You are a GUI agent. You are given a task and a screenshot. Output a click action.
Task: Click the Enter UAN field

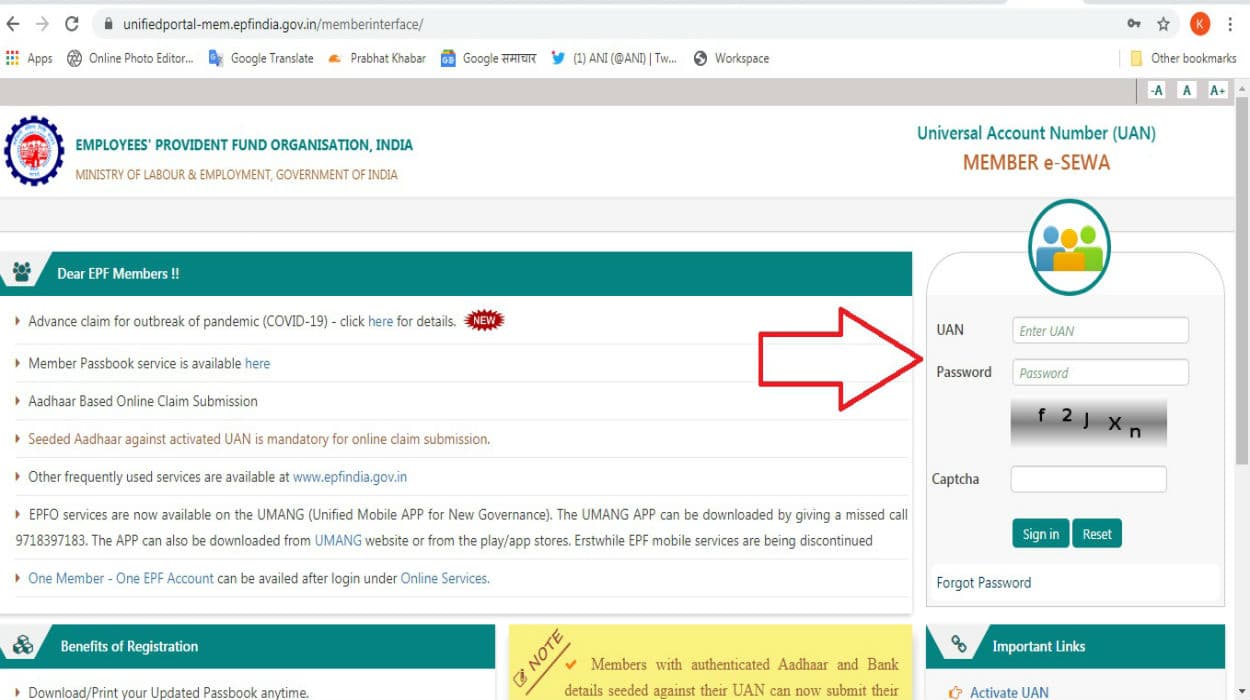[x=1100, y=331]
